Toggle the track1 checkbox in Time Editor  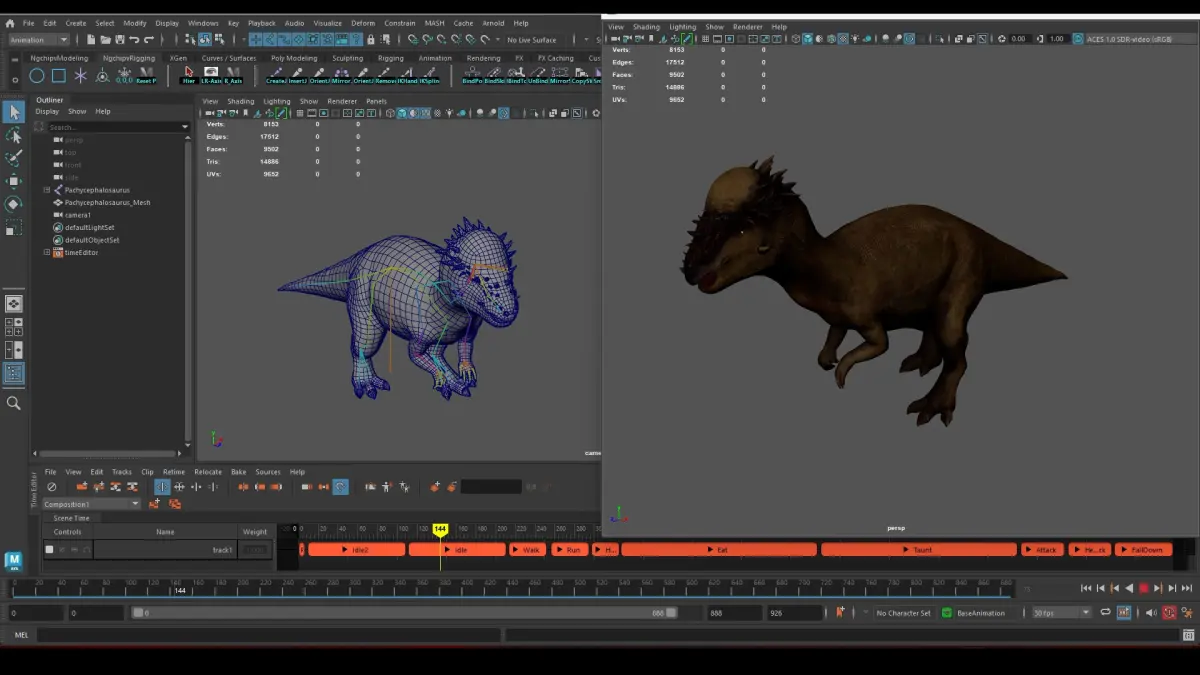pos(49,550)
